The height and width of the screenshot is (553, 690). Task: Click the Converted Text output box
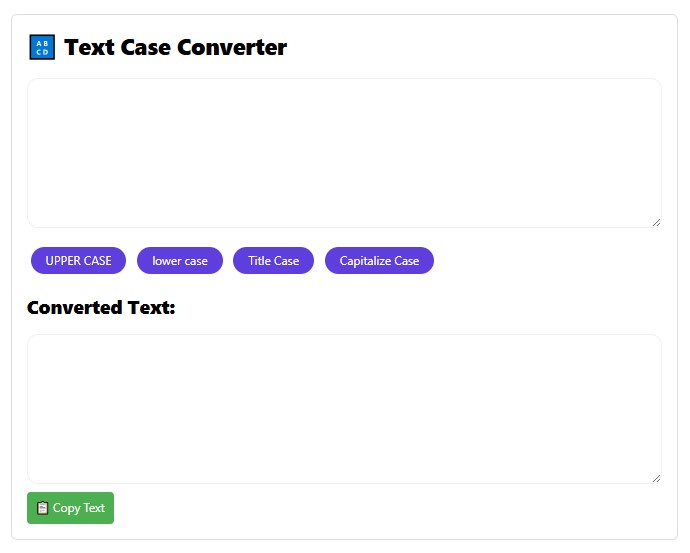[344, 409]
